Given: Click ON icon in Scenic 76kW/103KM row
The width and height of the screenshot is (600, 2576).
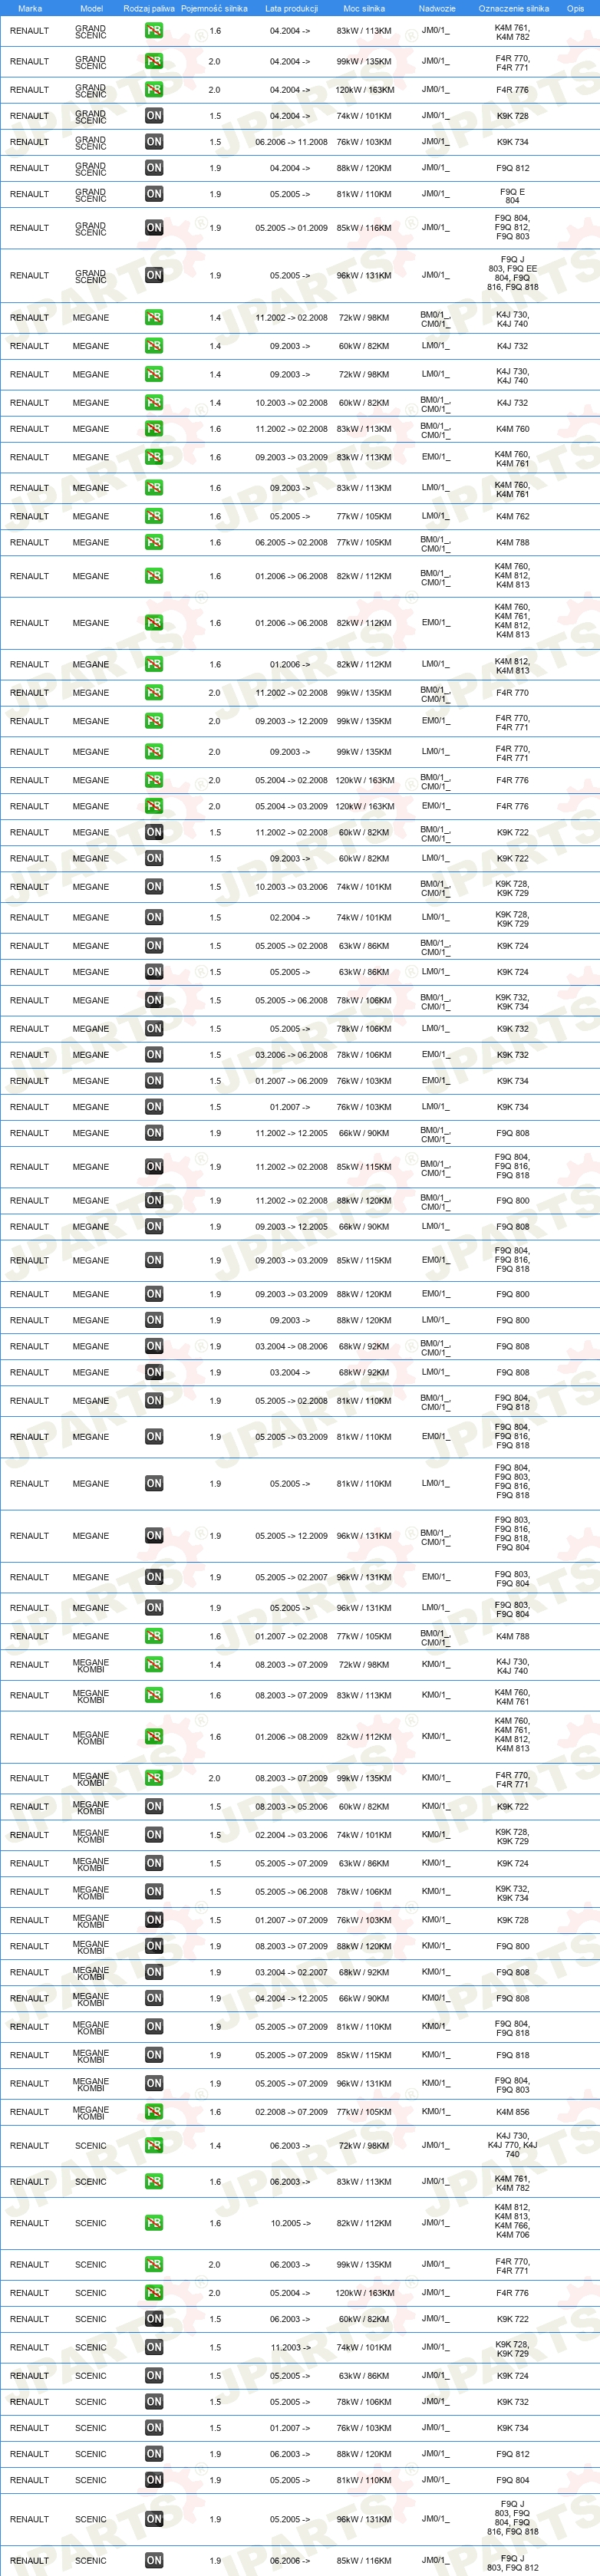Looking at the screenshot, I should 153,2428.
